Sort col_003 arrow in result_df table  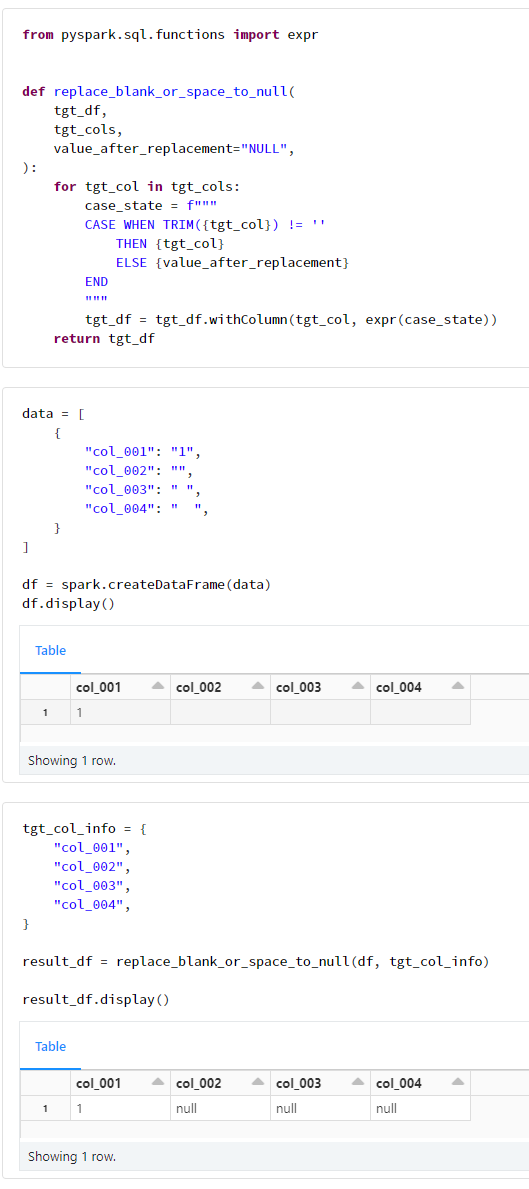[358, 1081]
